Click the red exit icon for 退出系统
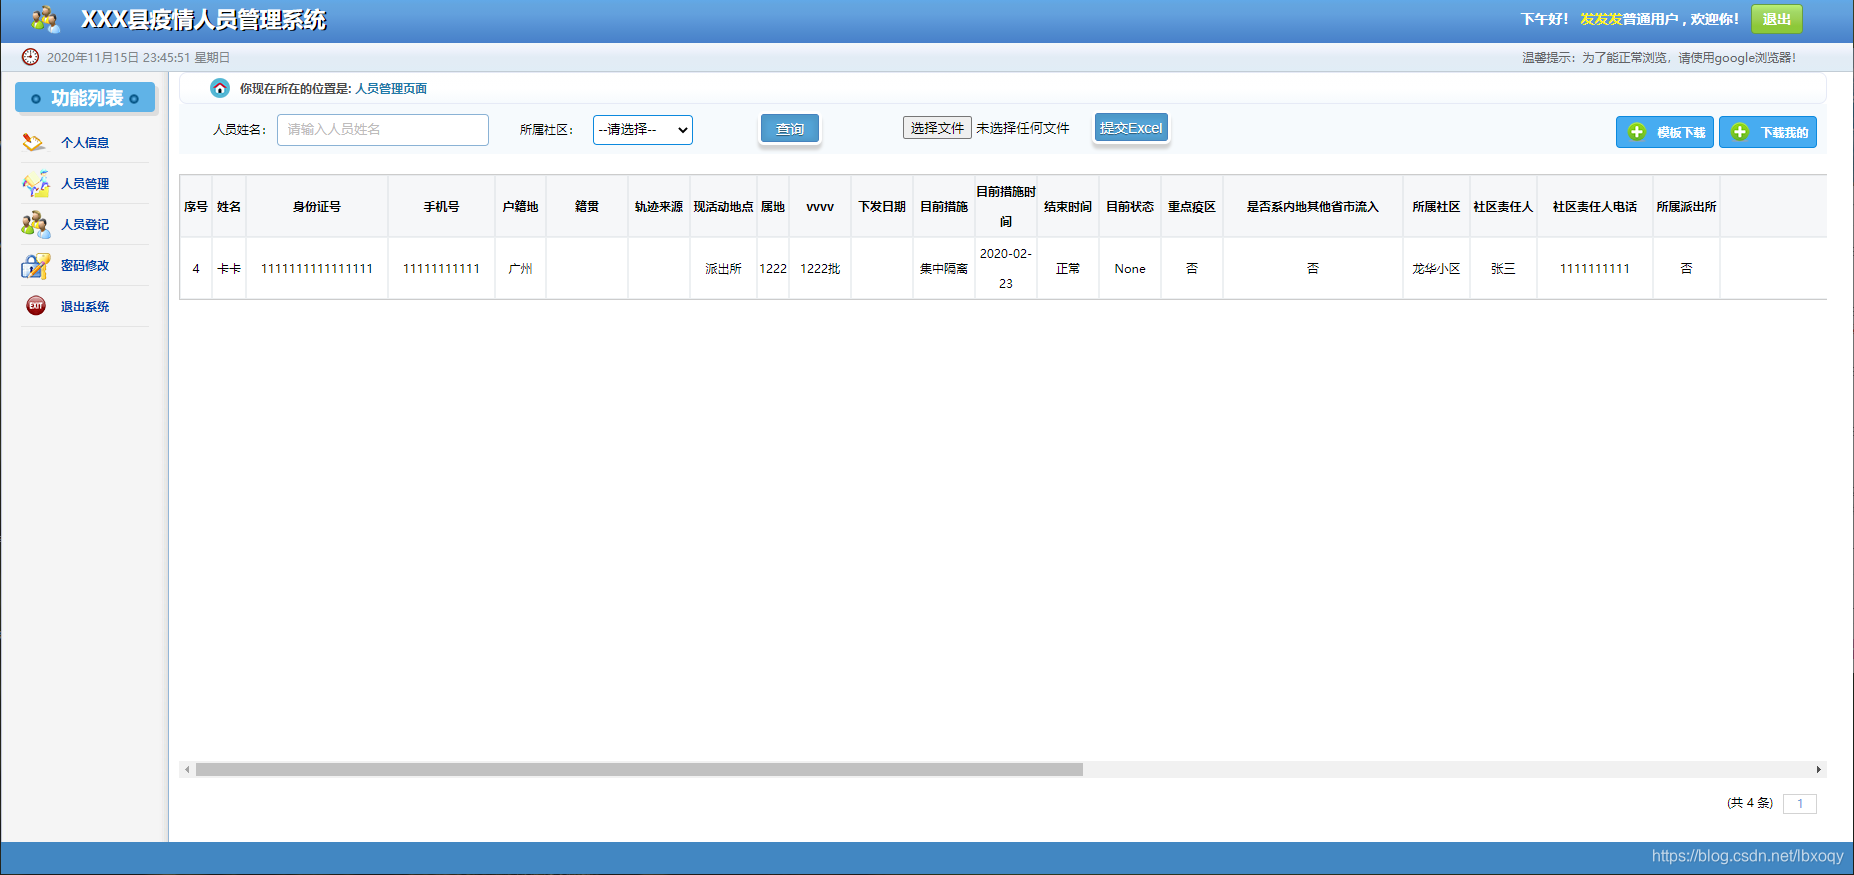This screenshot has width=1854, height=875. [36, 306]
